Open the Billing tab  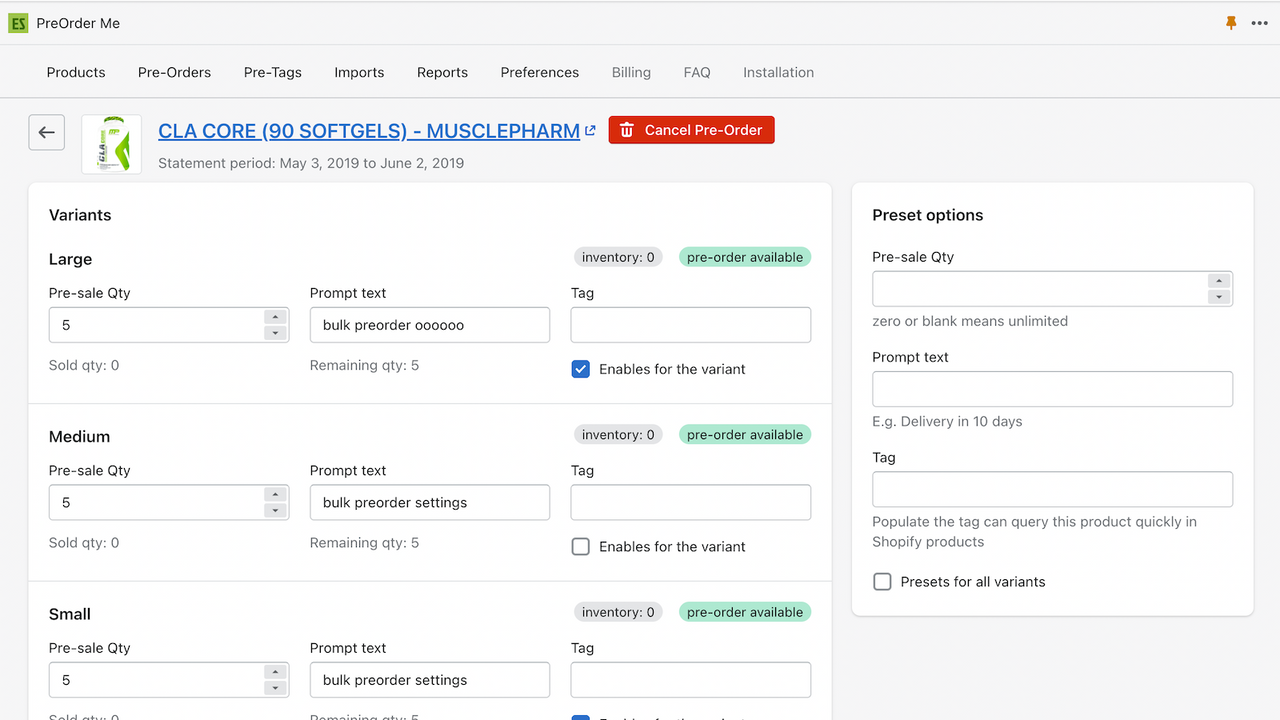click(x=631, y=72)
